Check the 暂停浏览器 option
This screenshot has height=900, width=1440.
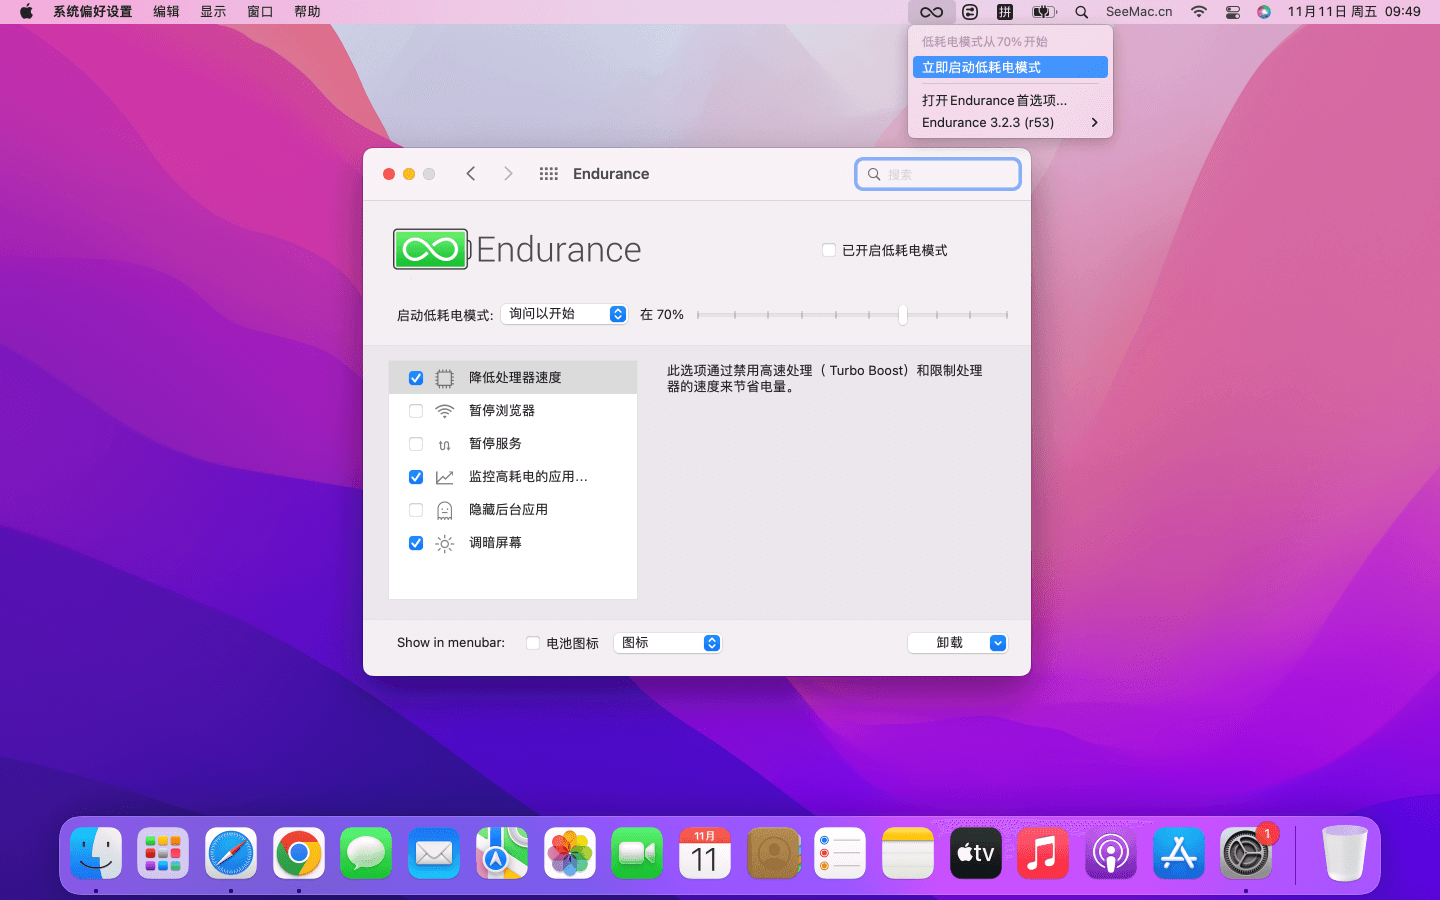click(416, 411)
